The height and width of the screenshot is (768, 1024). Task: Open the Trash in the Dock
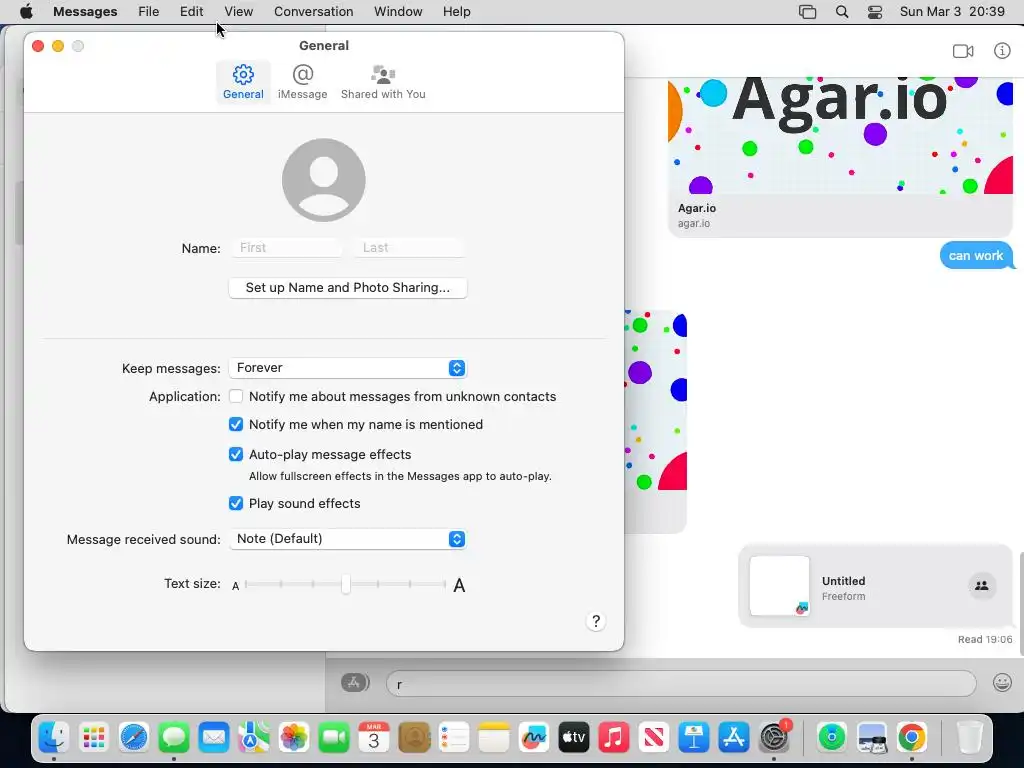click(969, 738)
